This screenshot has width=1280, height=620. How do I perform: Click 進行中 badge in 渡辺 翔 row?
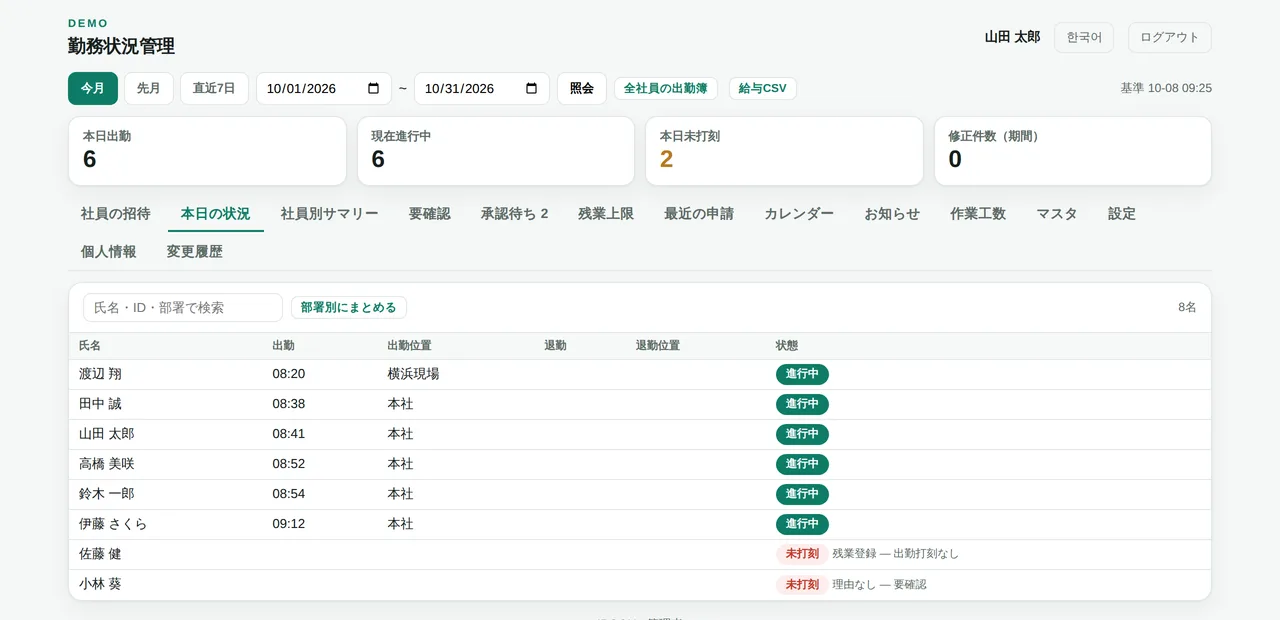[x=802, y=374]
